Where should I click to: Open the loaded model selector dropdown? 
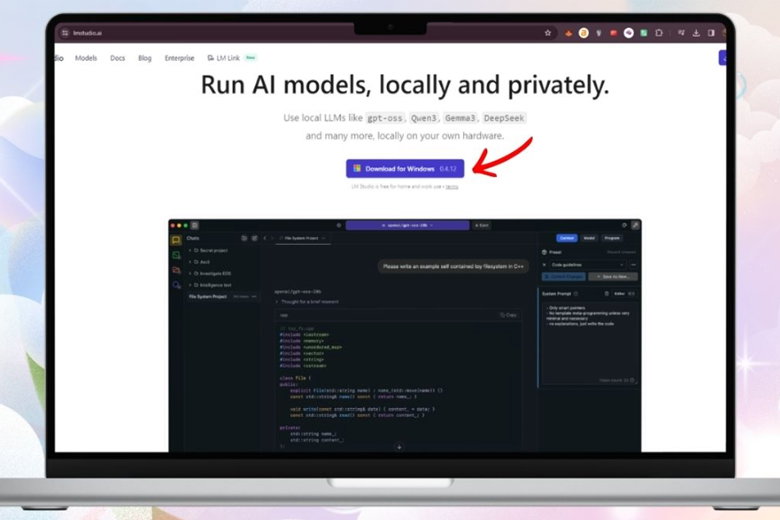407,225
